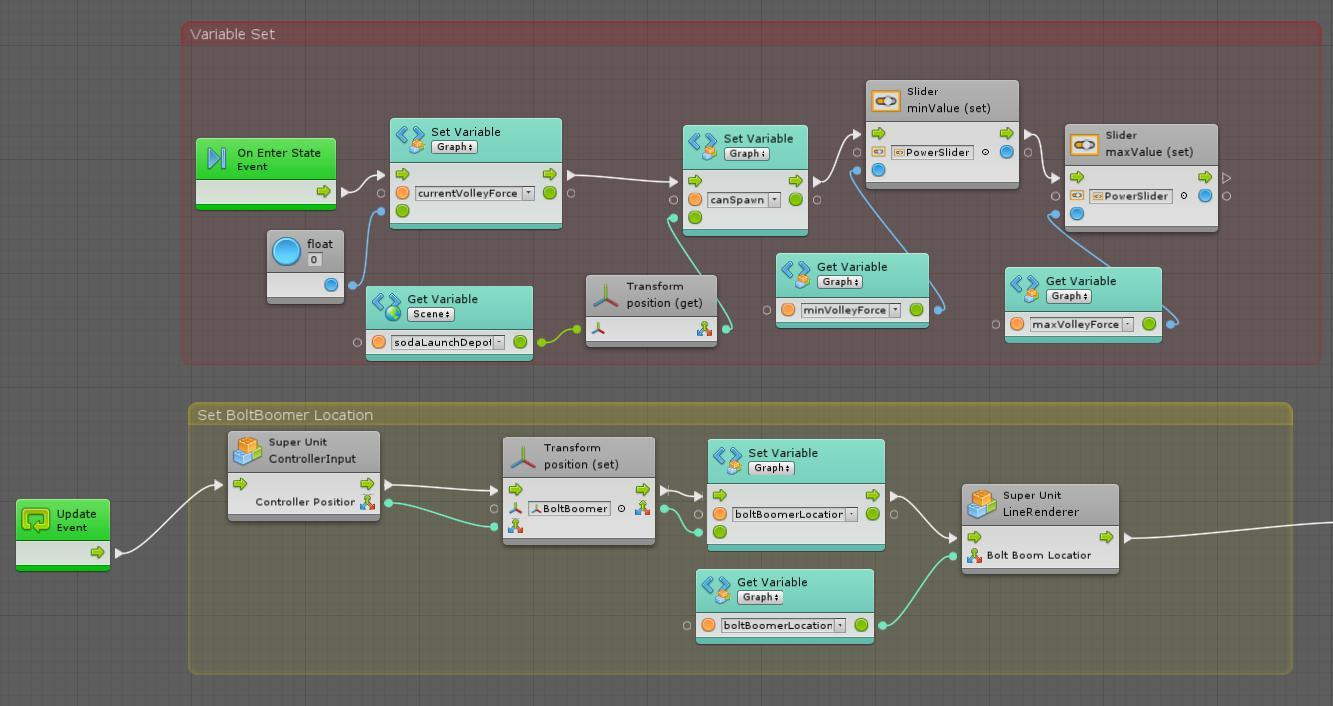Open Graph kind dropdown on maxVolleyForce node
Screen dimensions: 1333x706
(x=1068, y=296)
